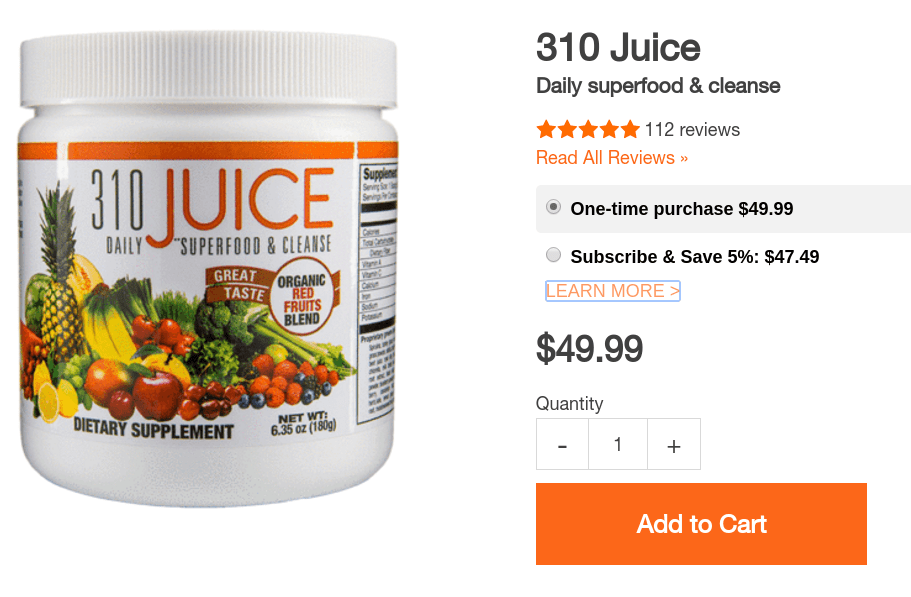Click the 112 reviews count text
The image size is (911, 597).
click(693, 130)
